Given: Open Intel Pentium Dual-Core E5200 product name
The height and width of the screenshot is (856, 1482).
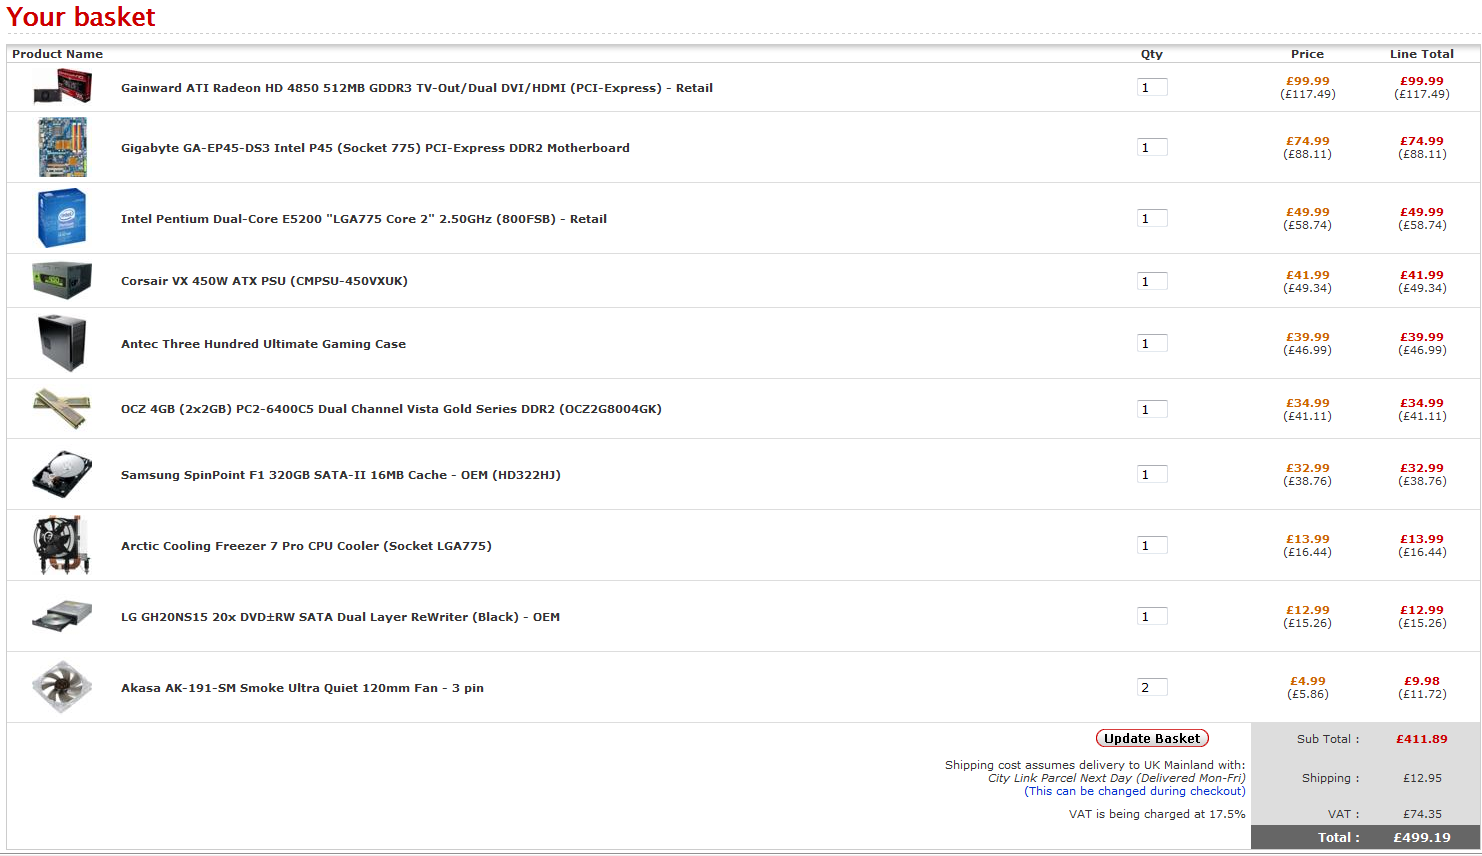Looking at the screenshot, I should [x=364, y=219].
